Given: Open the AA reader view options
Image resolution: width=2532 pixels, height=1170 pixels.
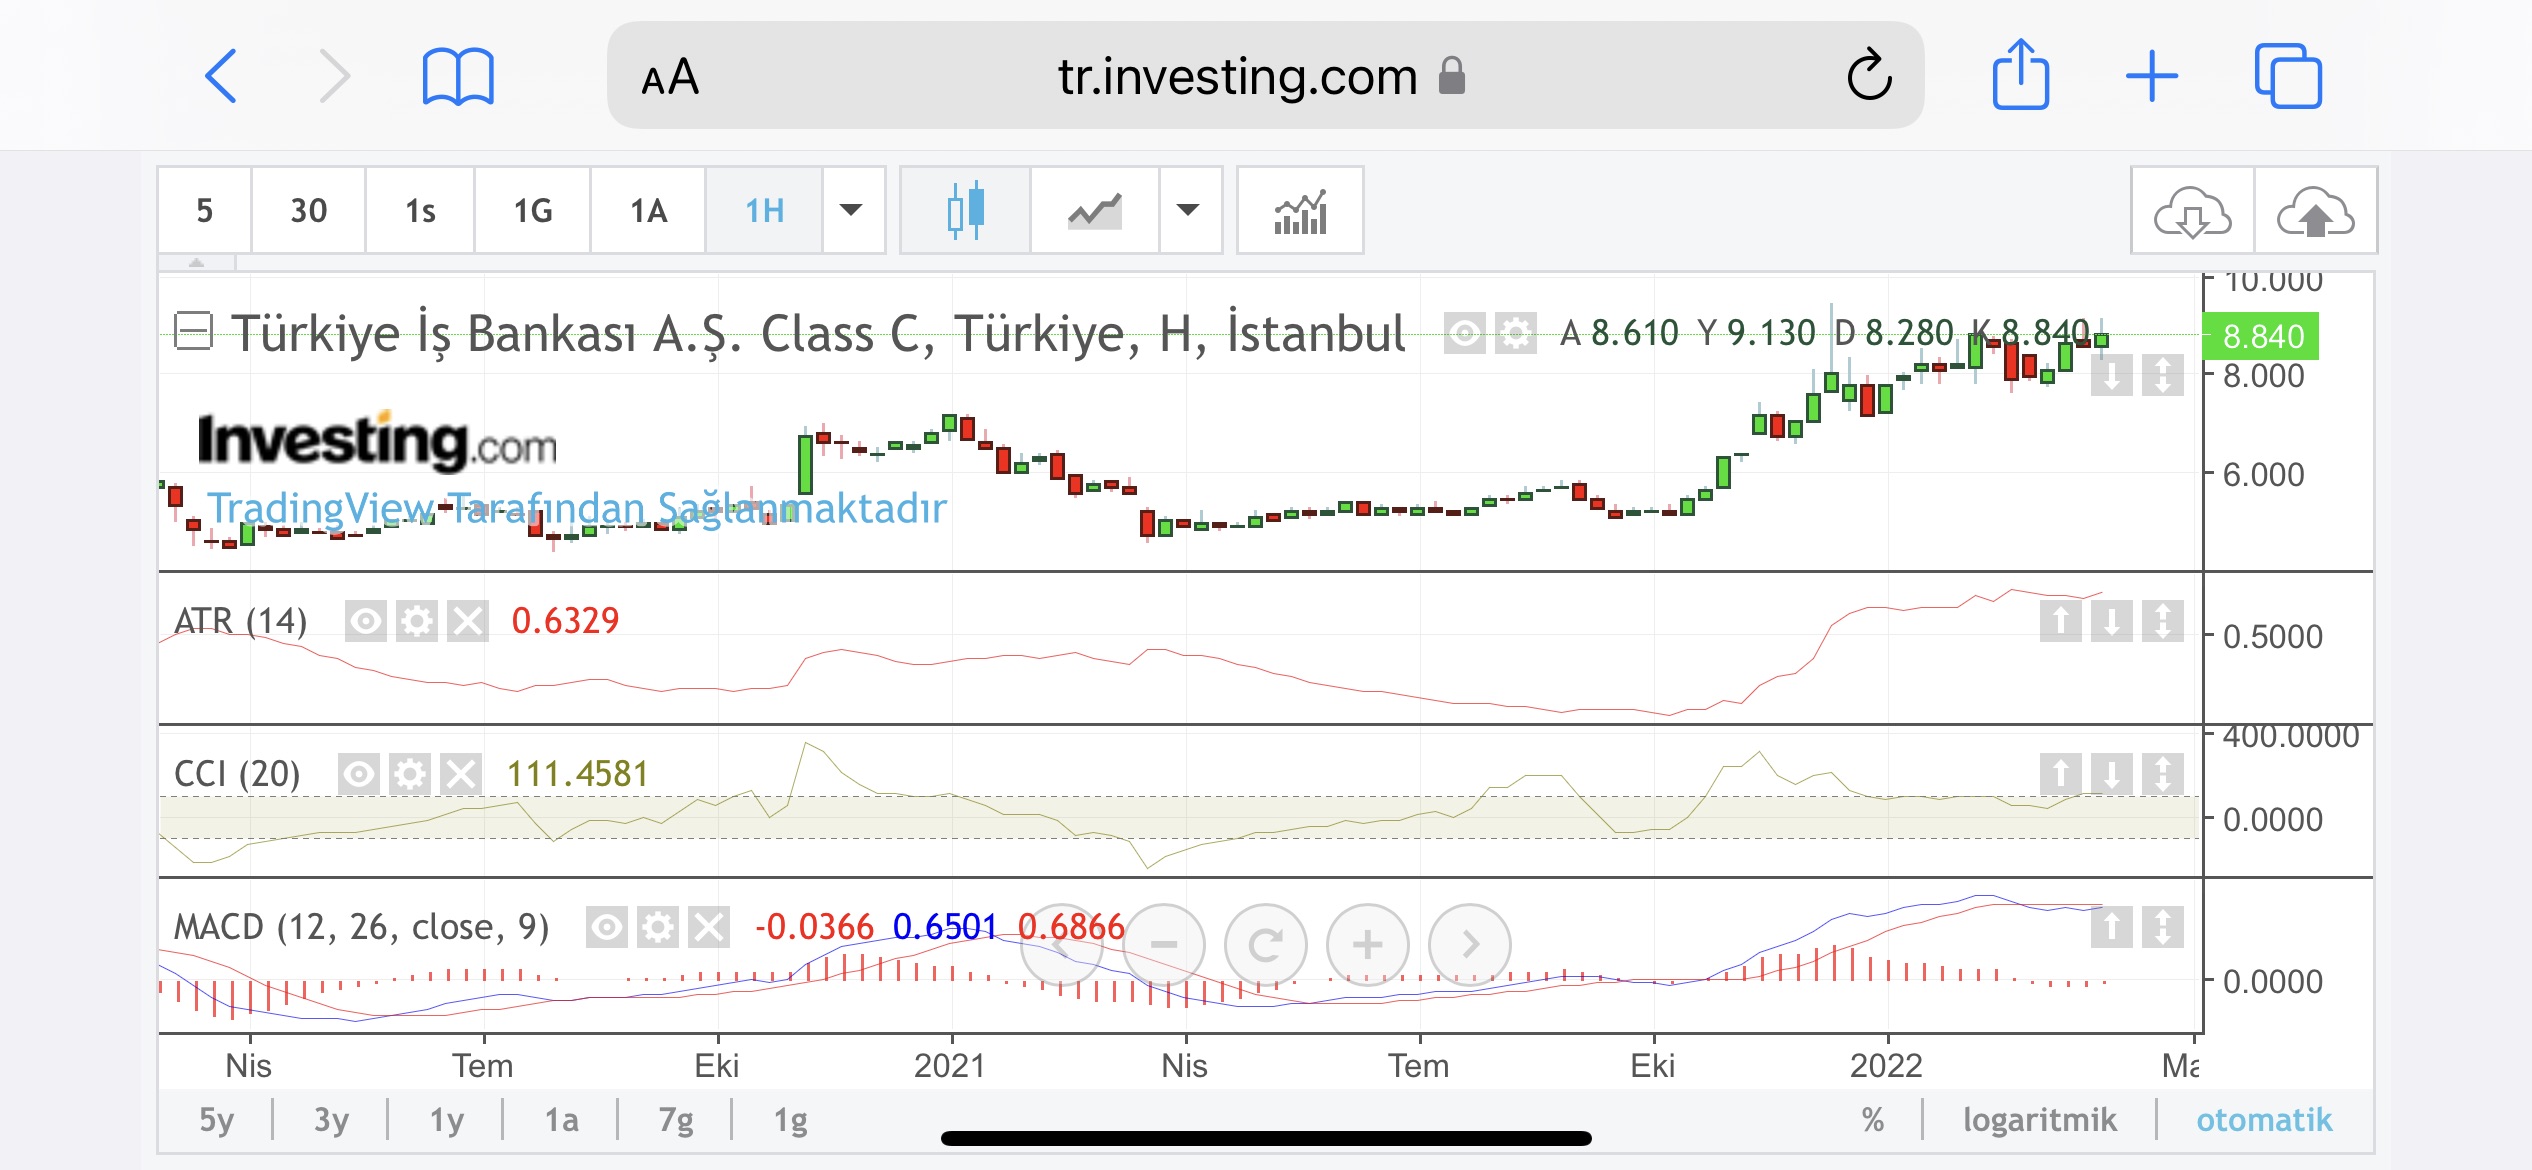Looking at the screenshot, I should [x=670, y=77].
